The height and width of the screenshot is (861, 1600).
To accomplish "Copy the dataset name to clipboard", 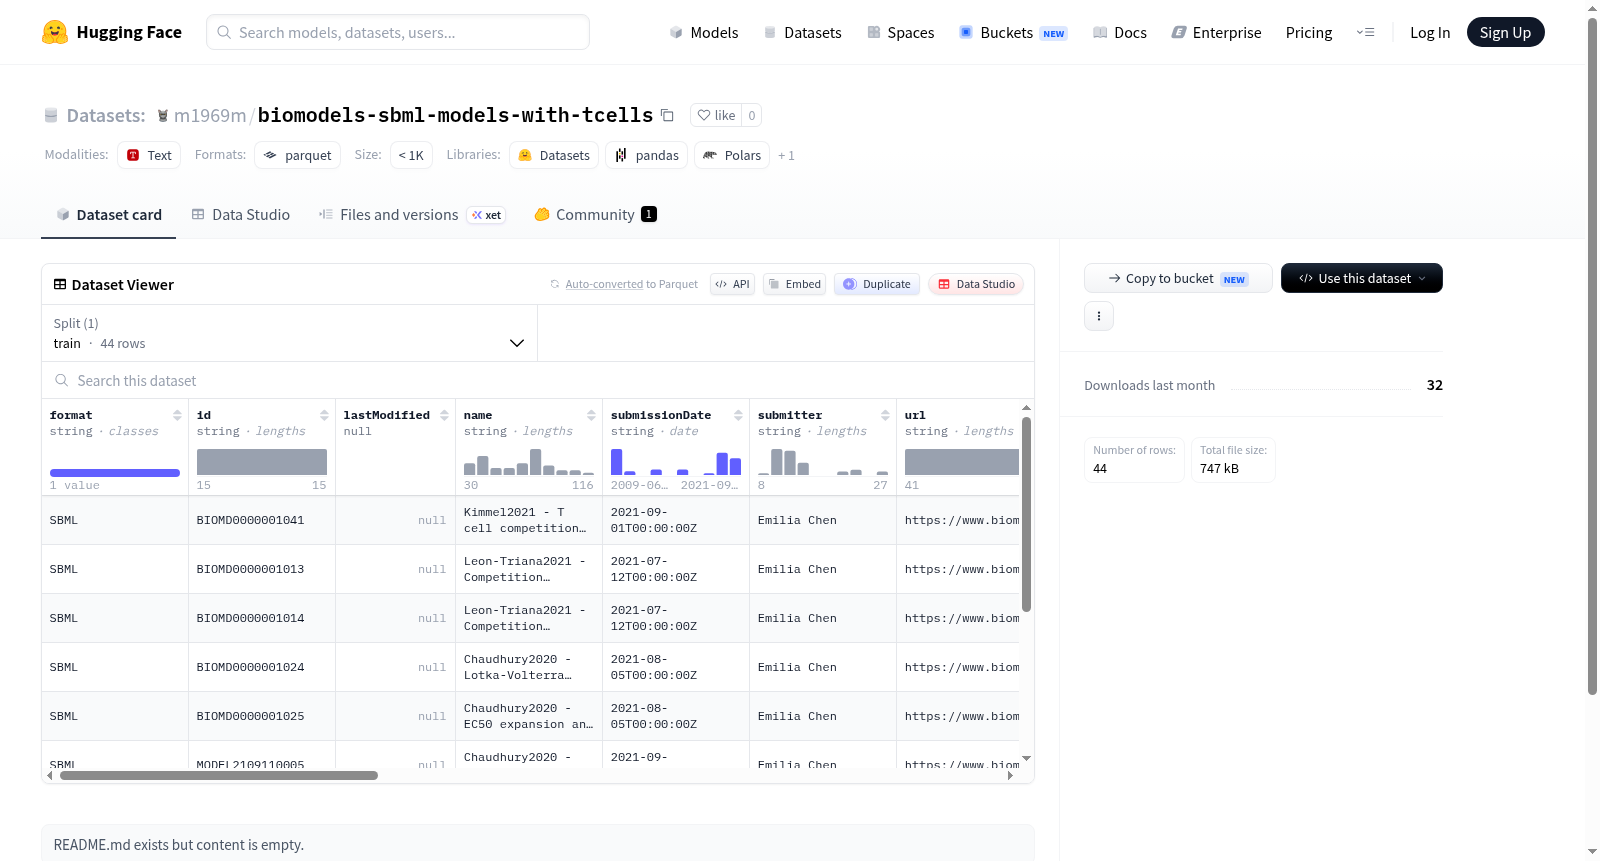I will (667, 115).
